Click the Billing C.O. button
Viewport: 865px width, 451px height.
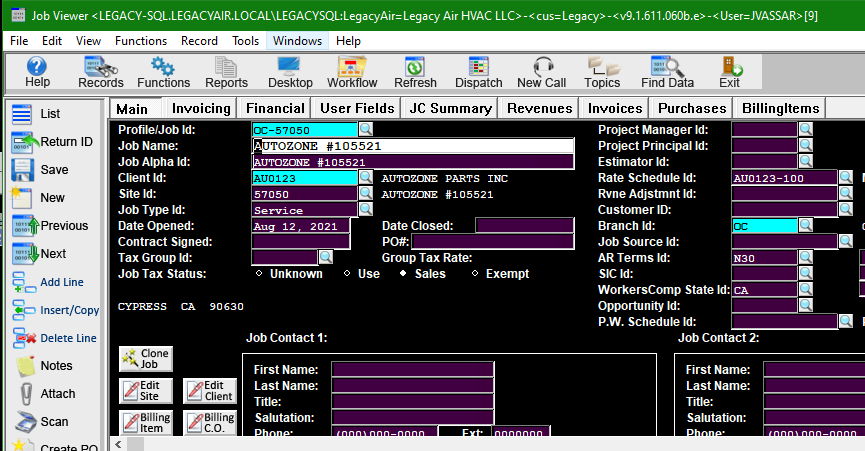[210, 423]
